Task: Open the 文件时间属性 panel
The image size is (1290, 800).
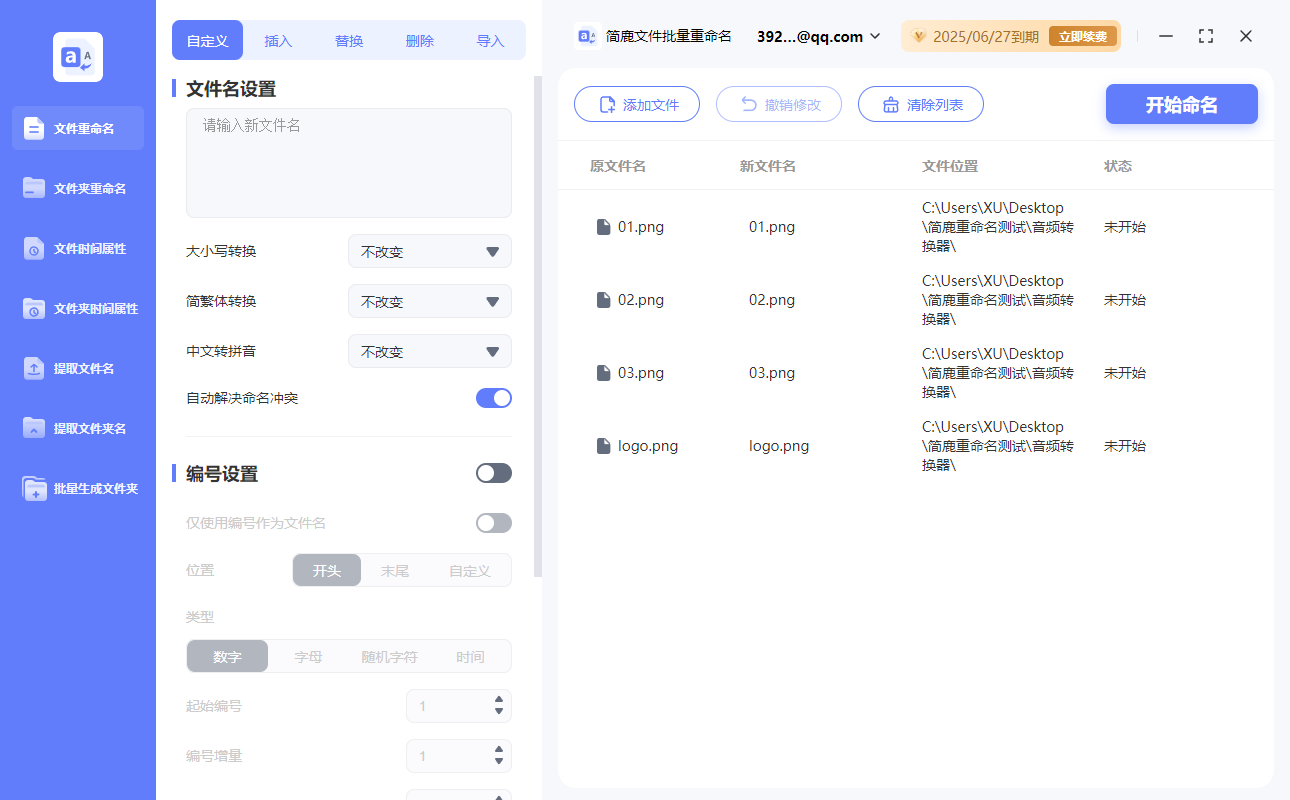Action: [x=77, y=248]
